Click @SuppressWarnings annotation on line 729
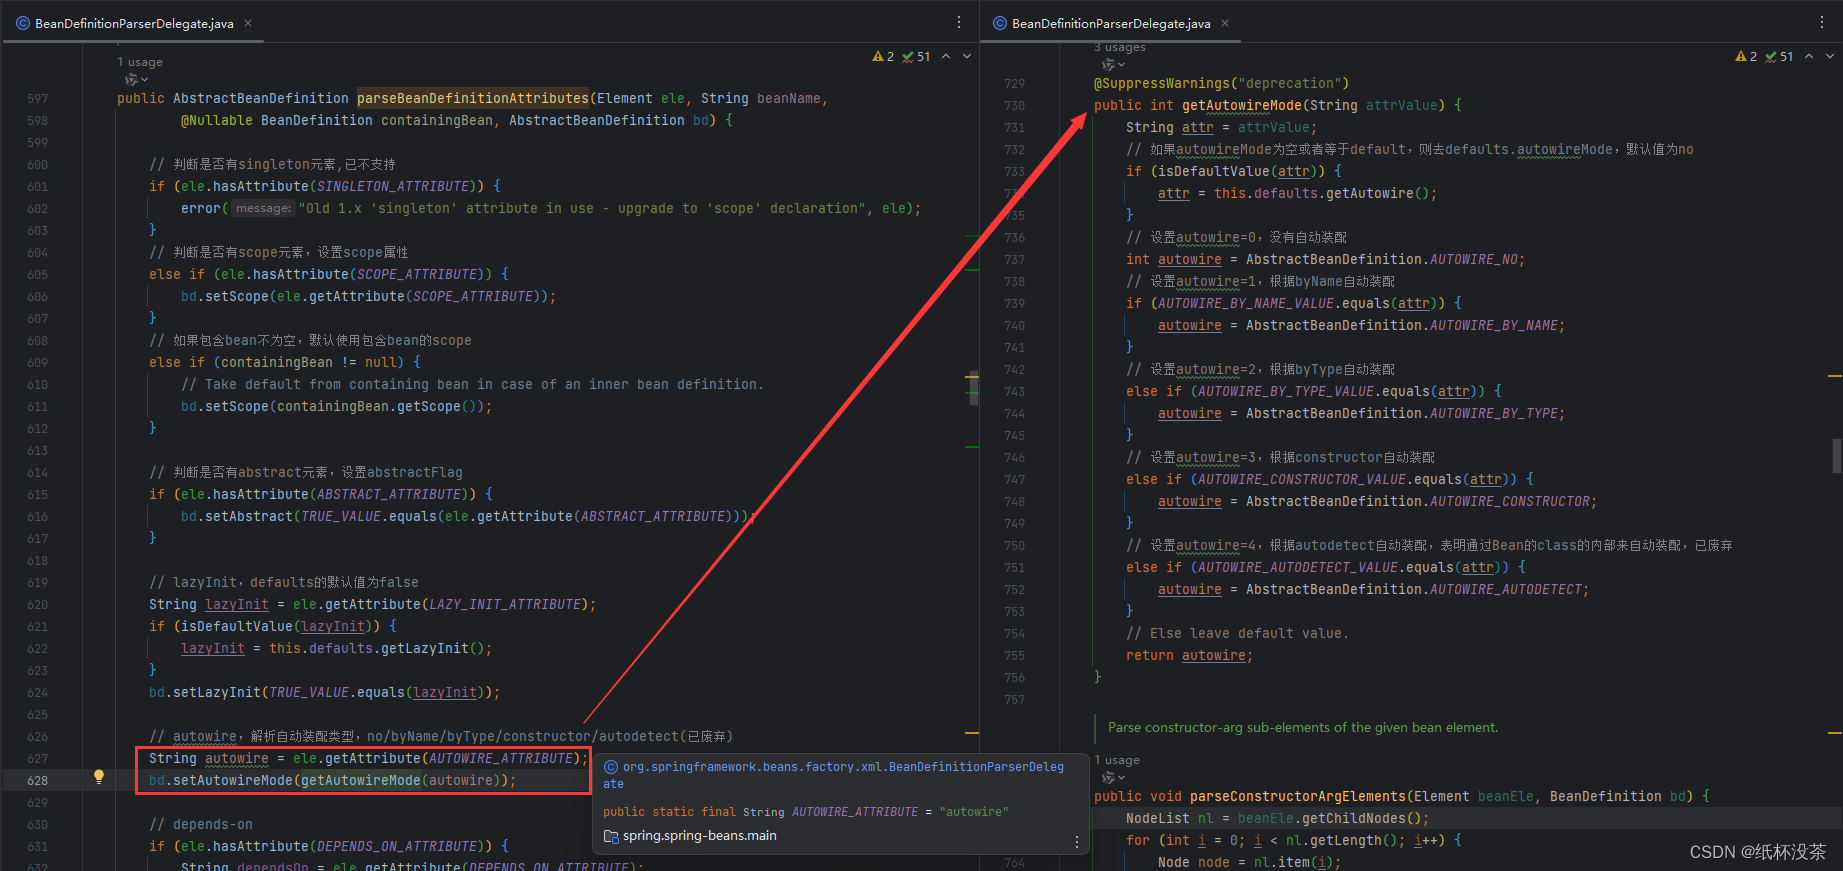 coord(1162,83)
